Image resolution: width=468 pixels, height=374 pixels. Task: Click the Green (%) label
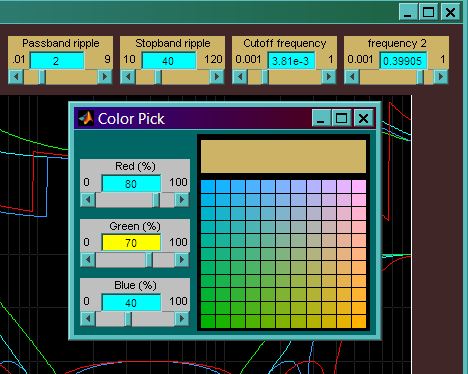point(135,226)
